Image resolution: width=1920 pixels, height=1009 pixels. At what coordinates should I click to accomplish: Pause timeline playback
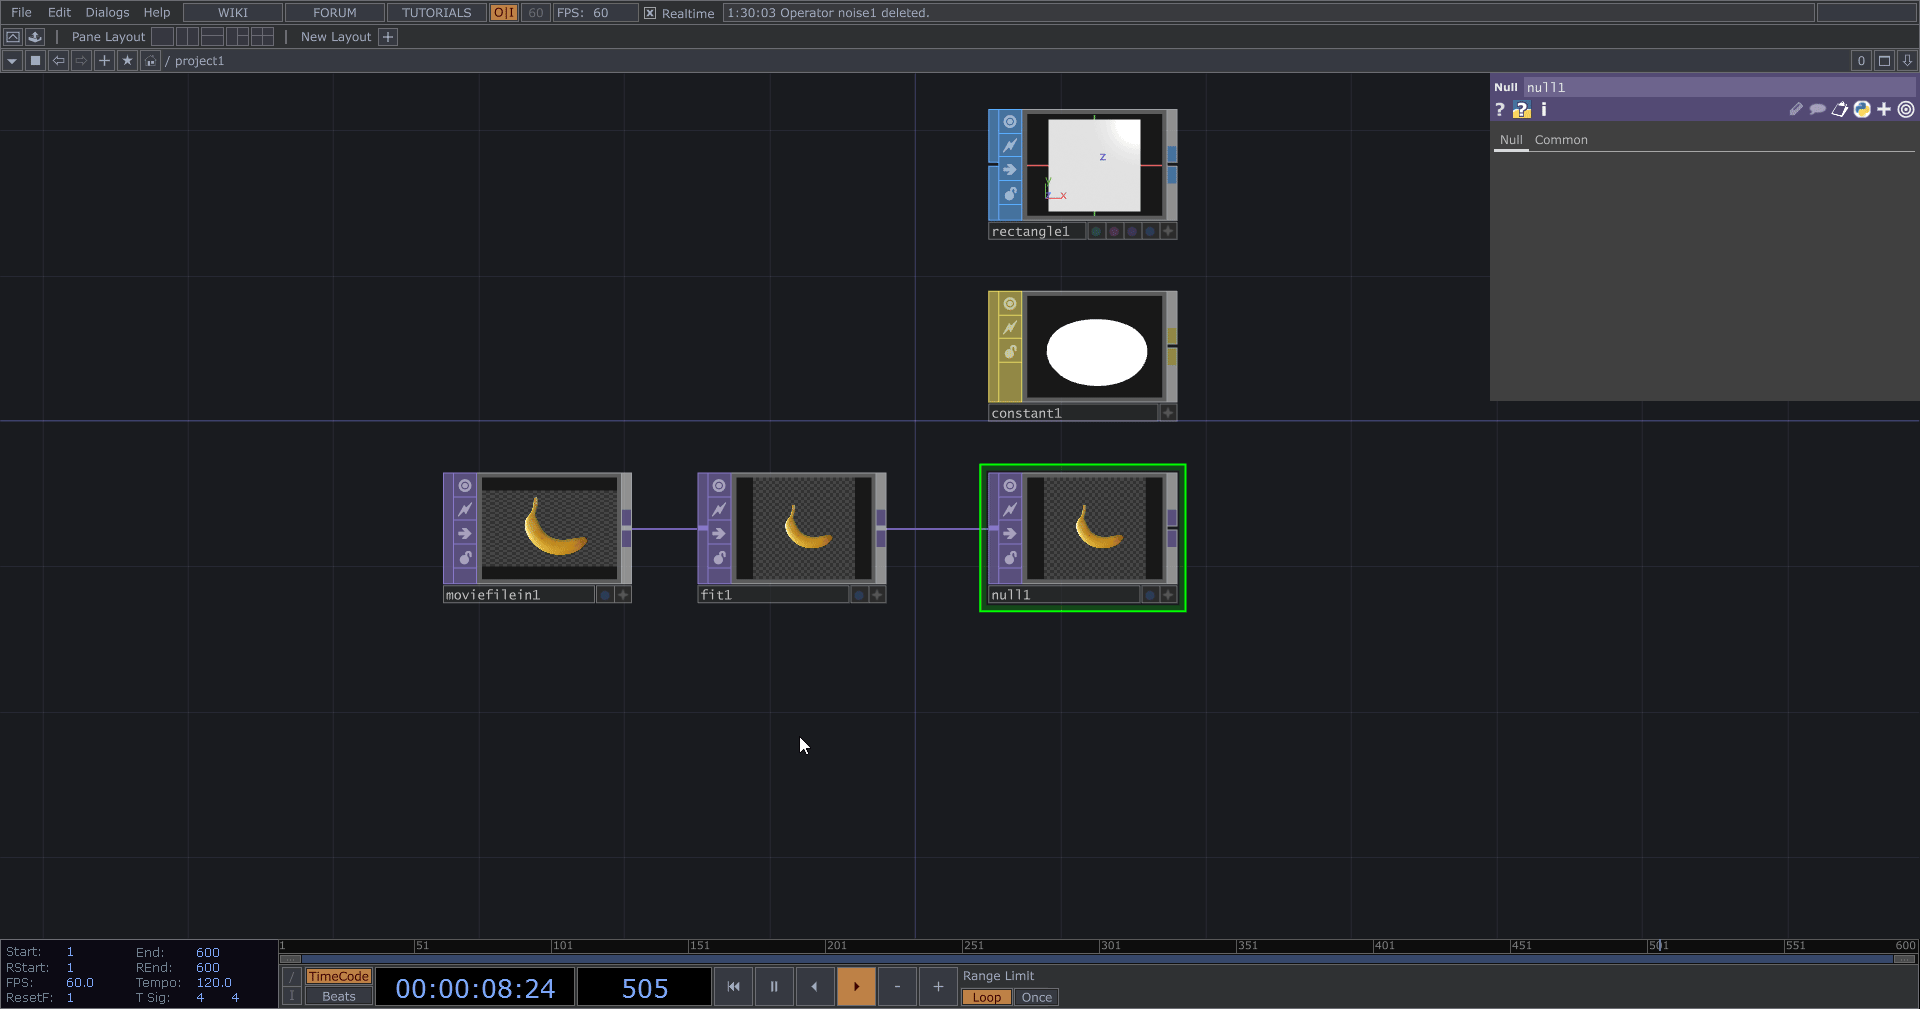[x=774, y=986]
